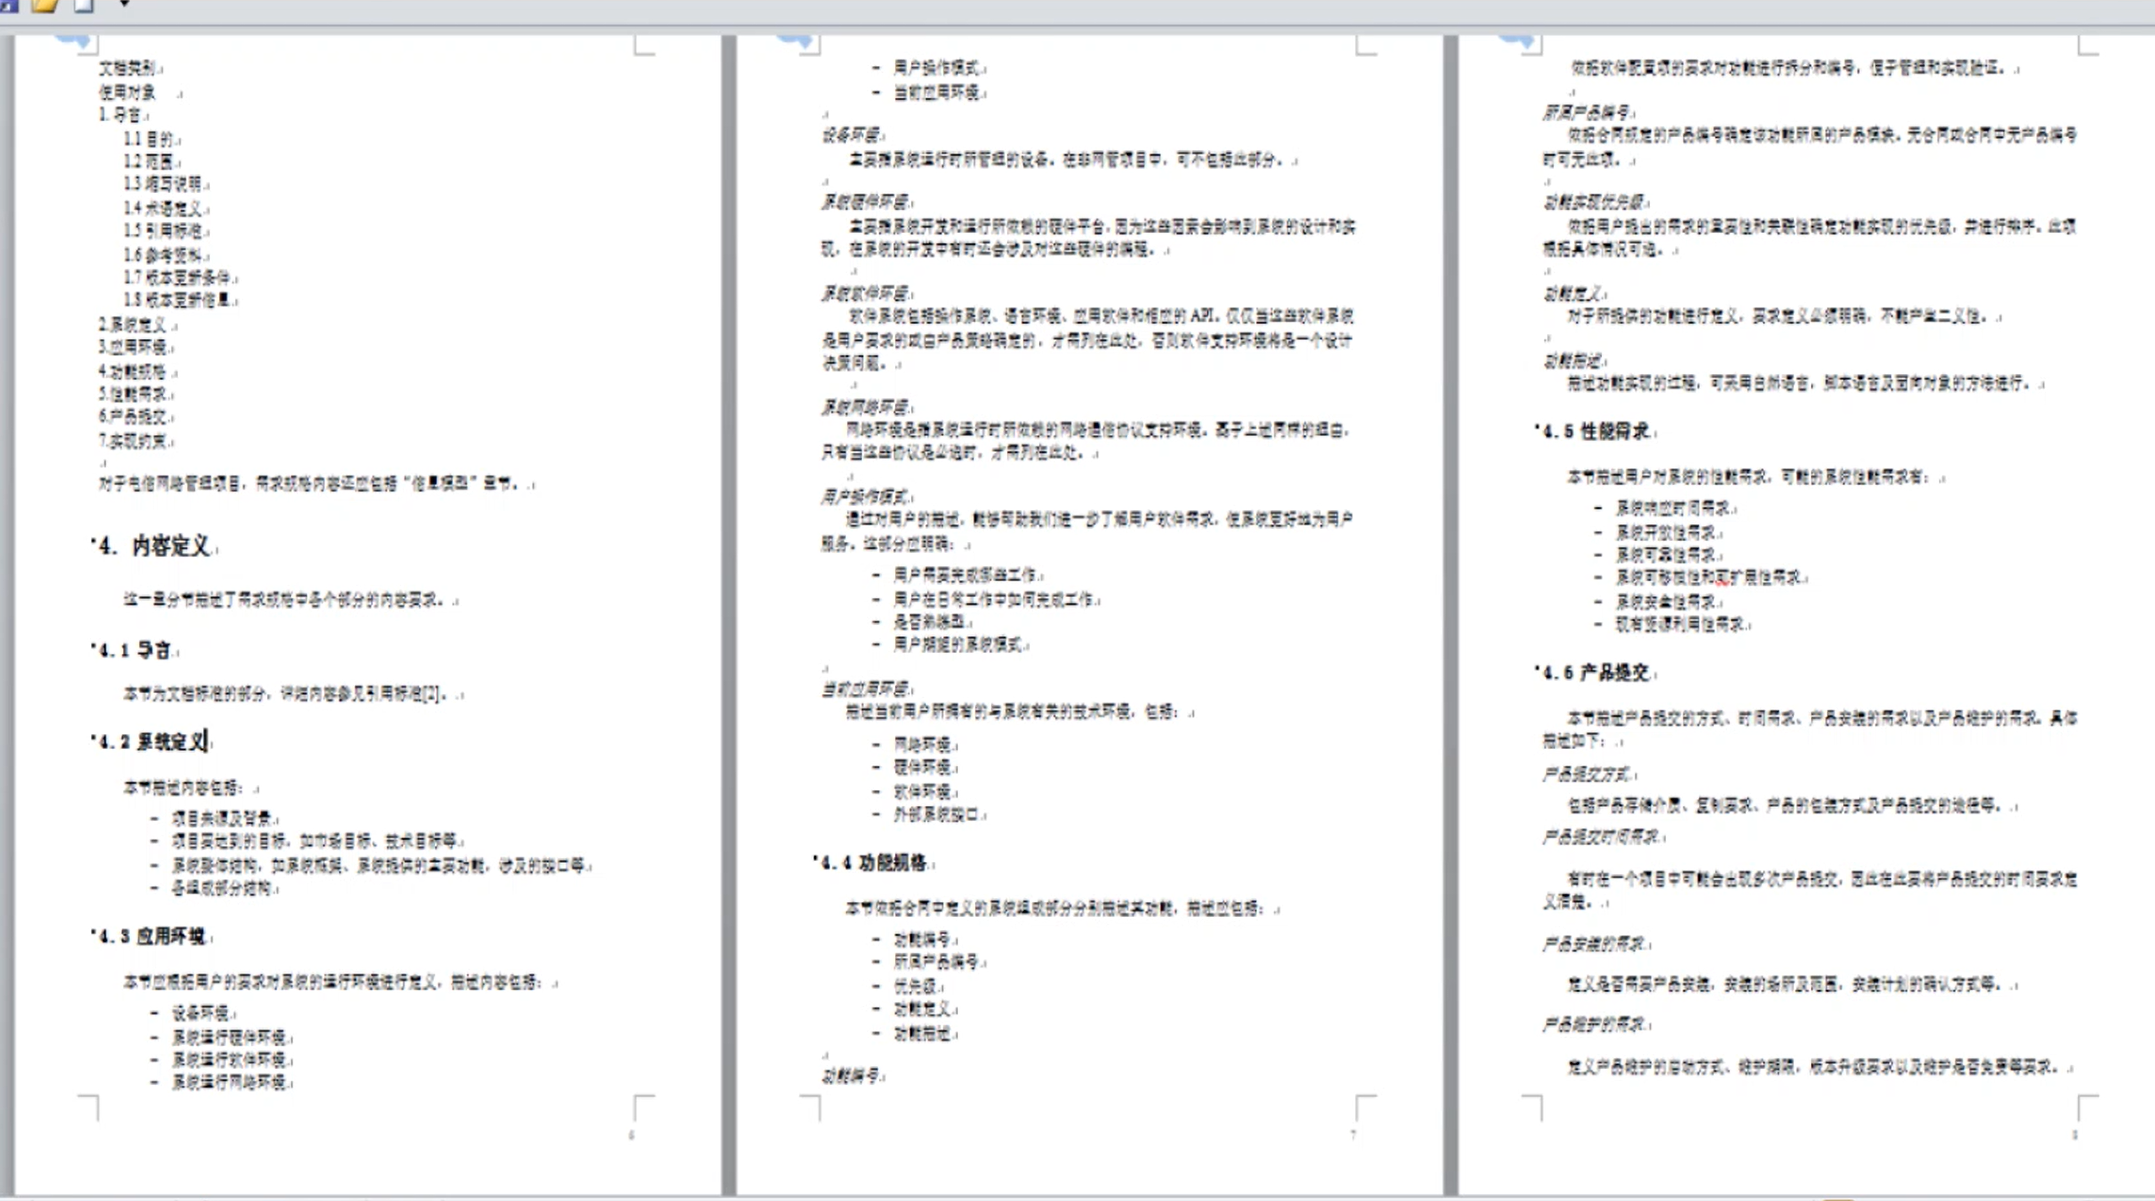Image resolution: width=2155 pixels, height=1201 pixels.
Task: Click the italic "系统硬件环境" subheading
Action: pos(866,202)
